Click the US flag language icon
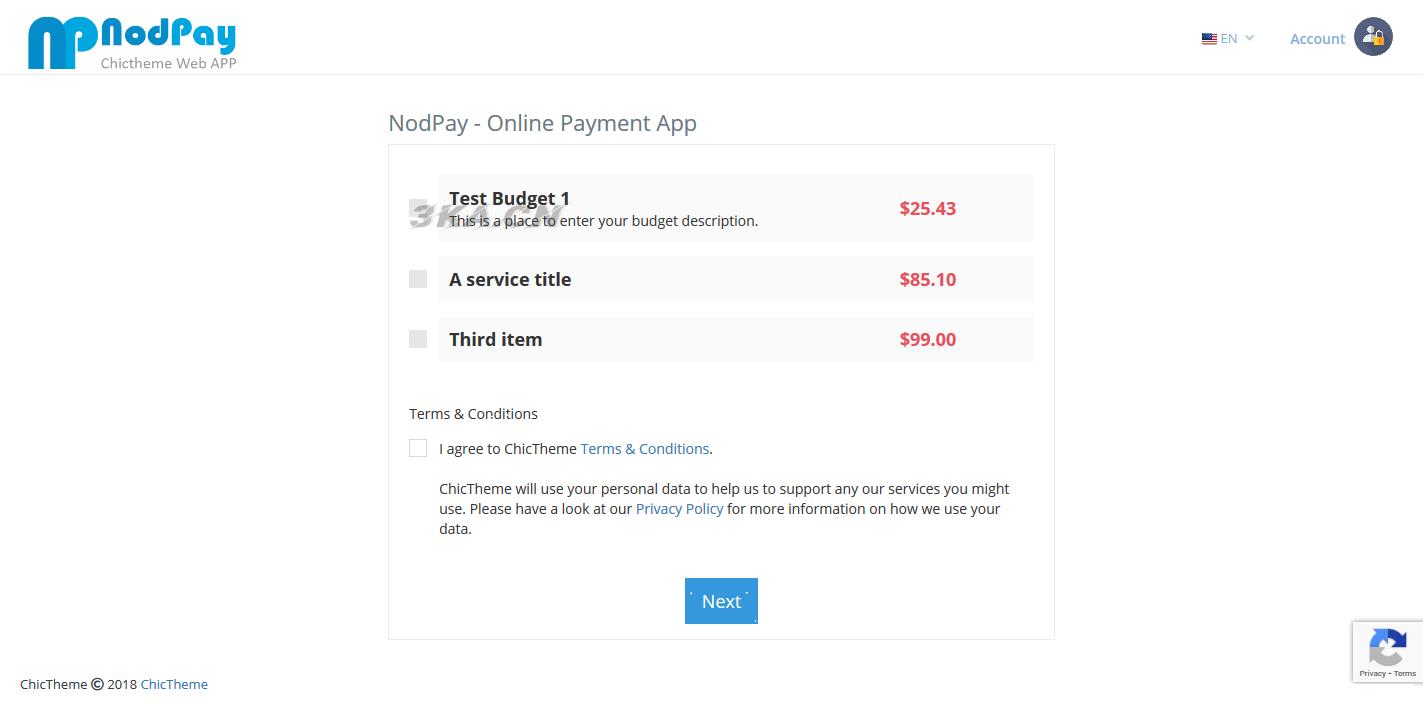 (1209, 39)
